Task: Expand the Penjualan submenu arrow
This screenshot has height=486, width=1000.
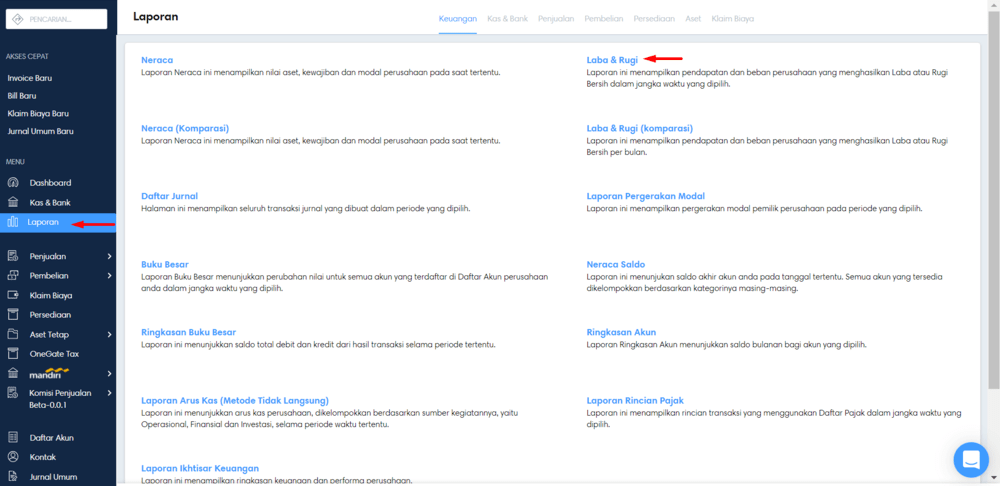Action: (109, 256)
